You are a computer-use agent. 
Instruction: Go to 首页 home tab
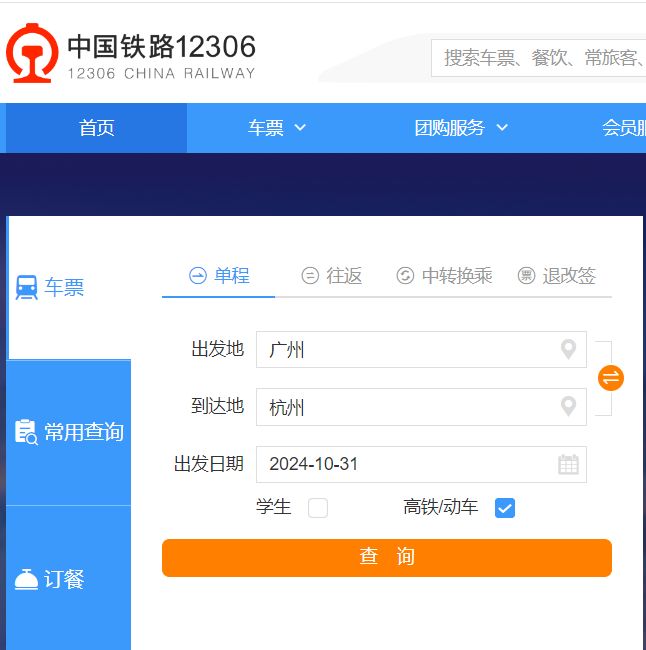click(97, 128)
